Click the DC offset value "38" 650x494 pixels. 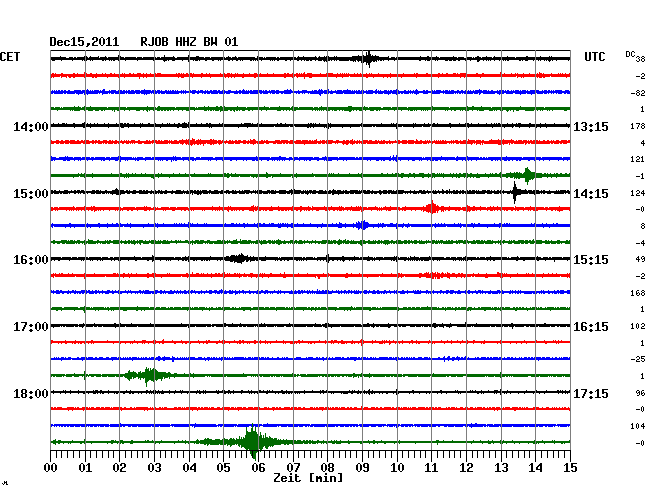point(640,59)
